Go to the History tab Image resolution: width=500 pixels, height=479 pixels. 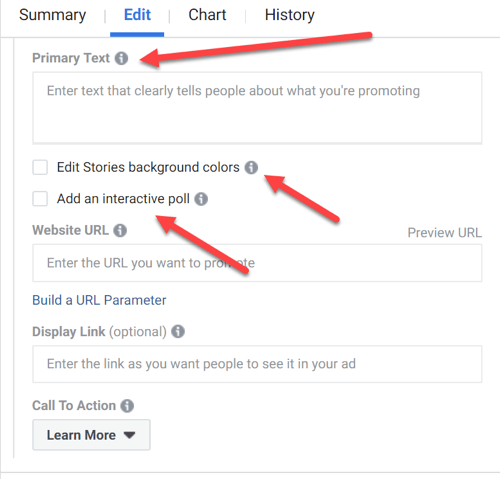point(290,15)
